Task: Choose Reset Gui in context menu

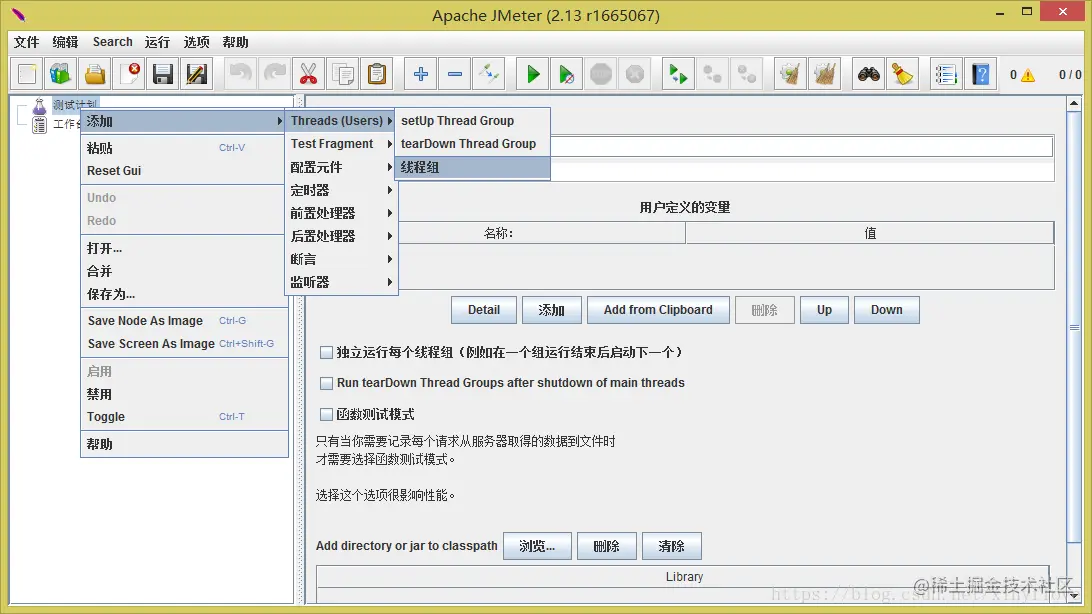Action: 183,171
